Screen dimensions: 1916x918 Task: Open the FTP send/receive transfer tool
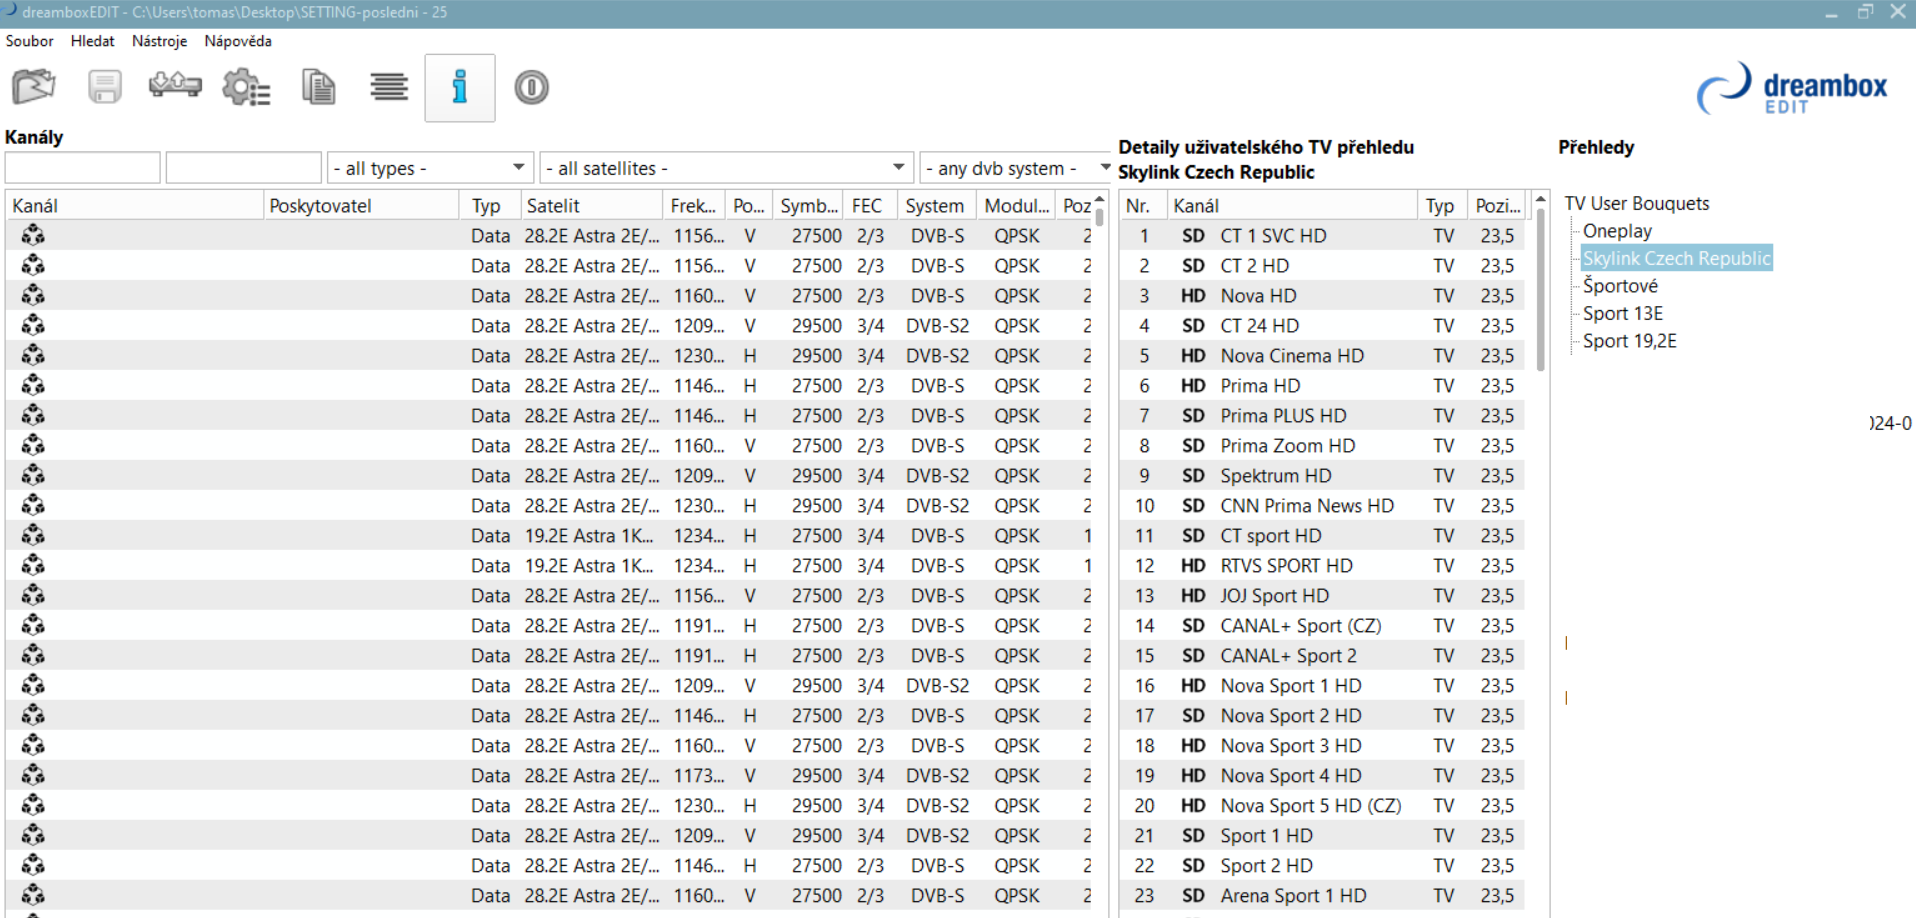pyautogui.click(x=175, y=86)
